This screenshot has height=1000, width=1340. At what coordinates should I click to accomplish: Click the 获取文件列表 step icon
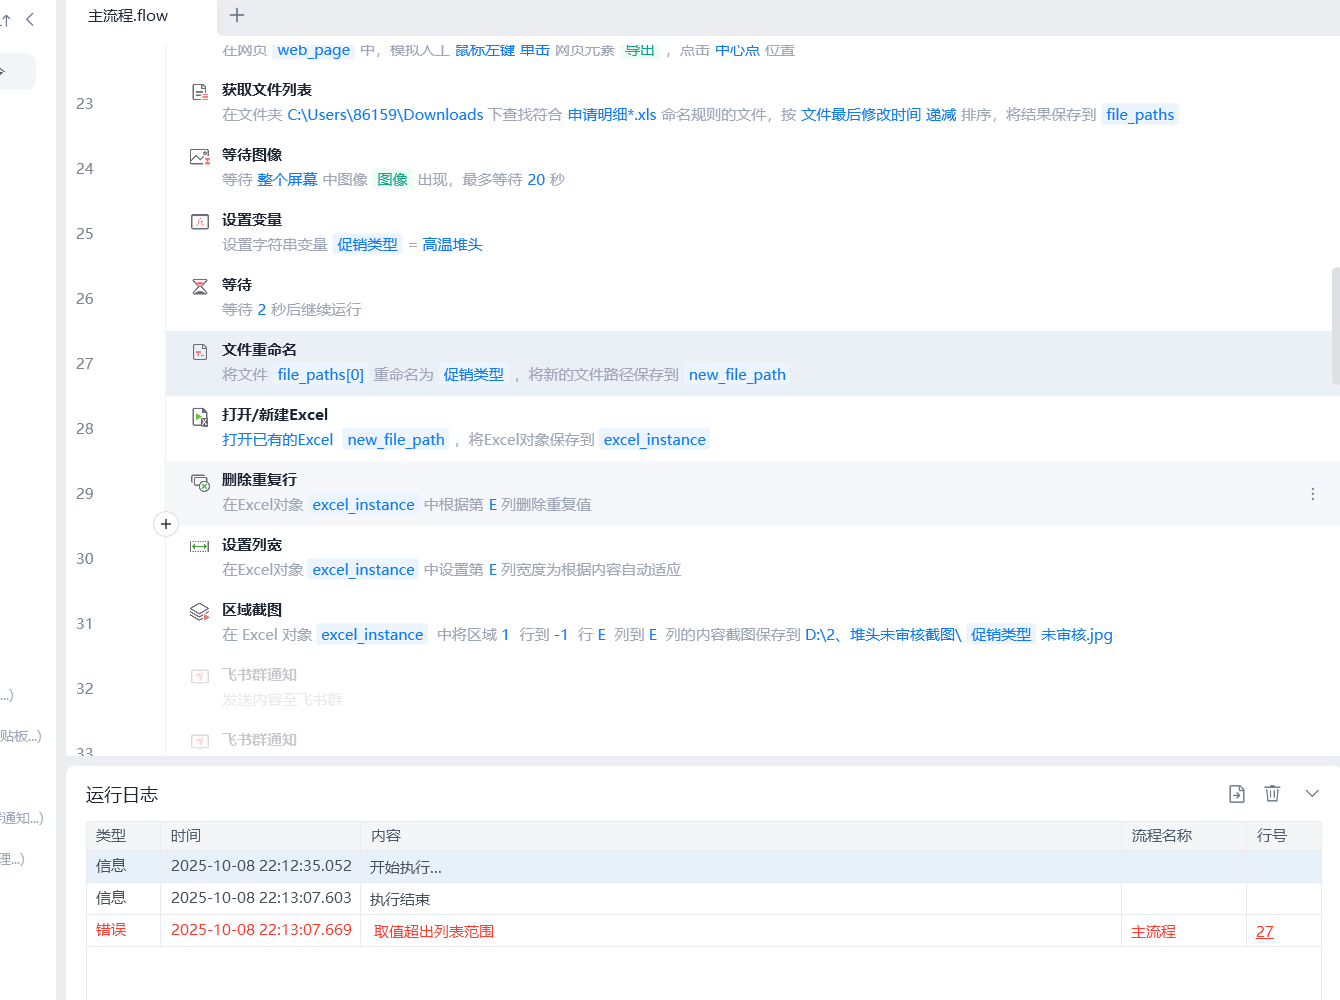(200, 92)
